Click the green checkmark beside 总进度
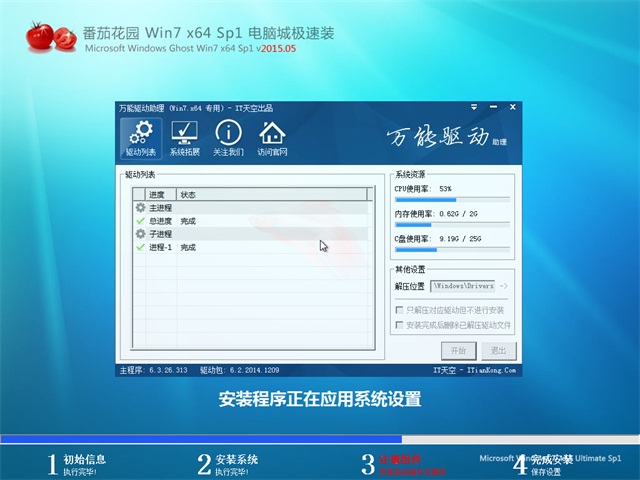640x480 pixels. click(x=140, y=221)
